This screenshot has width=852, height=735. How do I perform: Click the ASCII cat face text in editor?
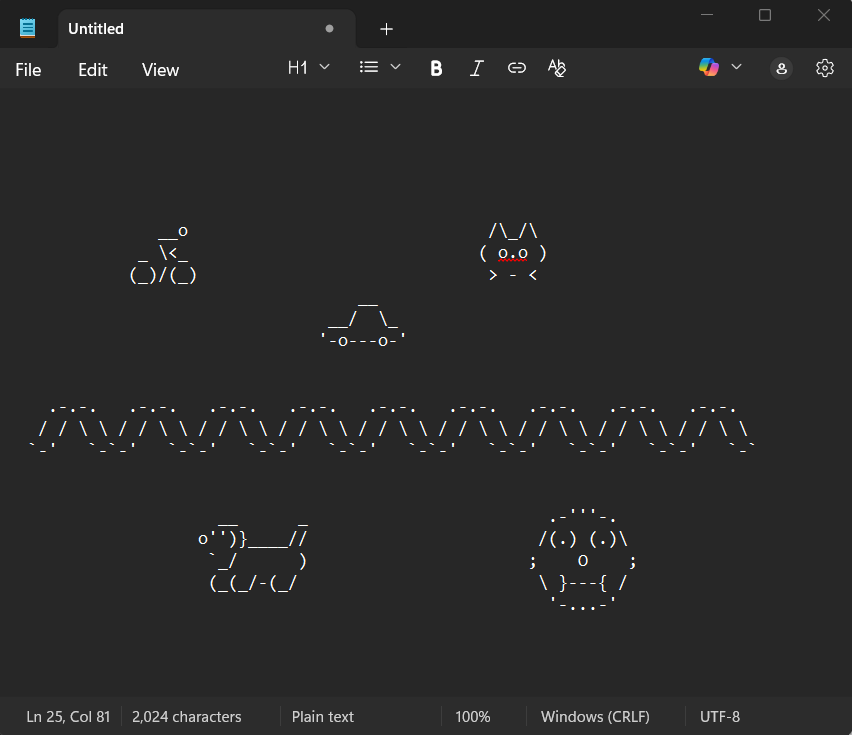point(513,253)
